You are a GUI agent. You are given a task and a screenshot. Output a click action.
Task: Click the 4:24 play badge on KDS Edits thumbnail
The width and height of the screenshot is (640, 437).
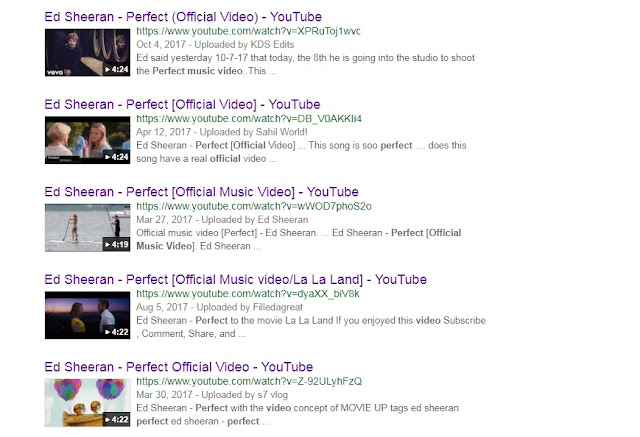(x=116, y=69)
